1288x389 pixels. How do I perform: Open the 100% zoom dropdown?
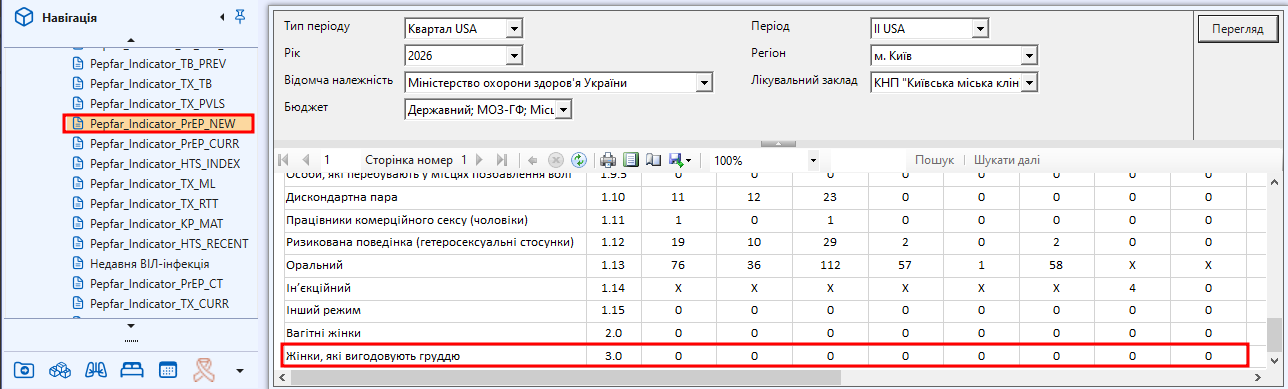[x=814, y=160]
